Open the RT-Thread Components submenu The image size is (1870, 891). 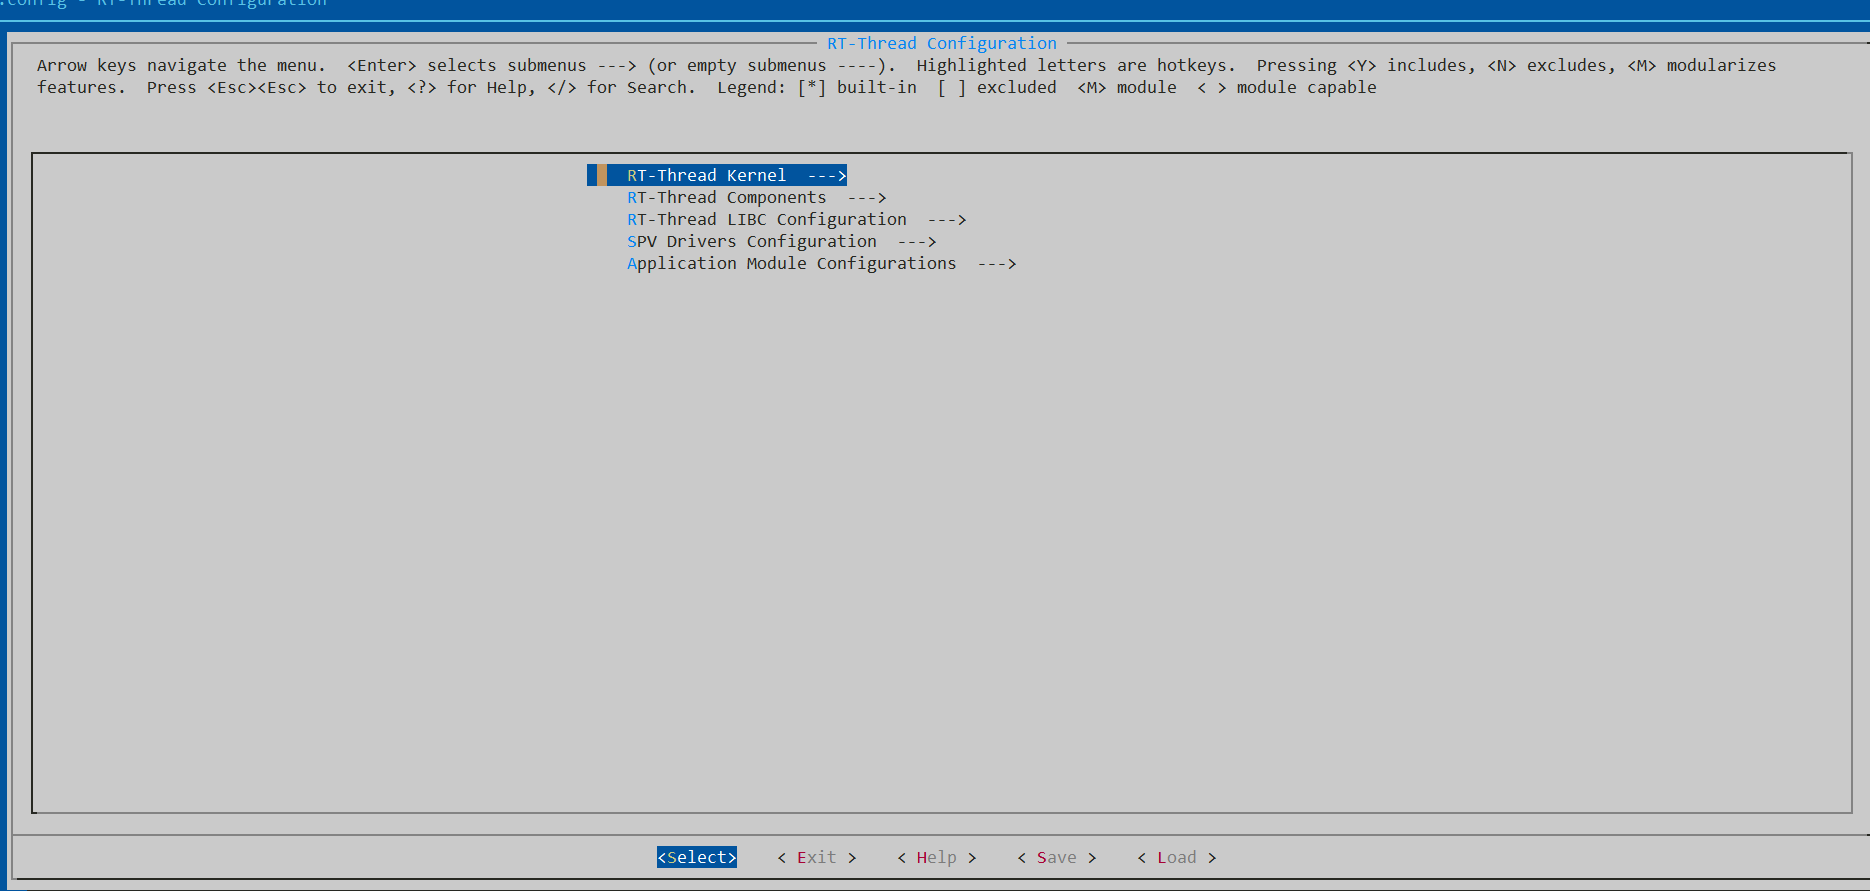click(756, 197)
